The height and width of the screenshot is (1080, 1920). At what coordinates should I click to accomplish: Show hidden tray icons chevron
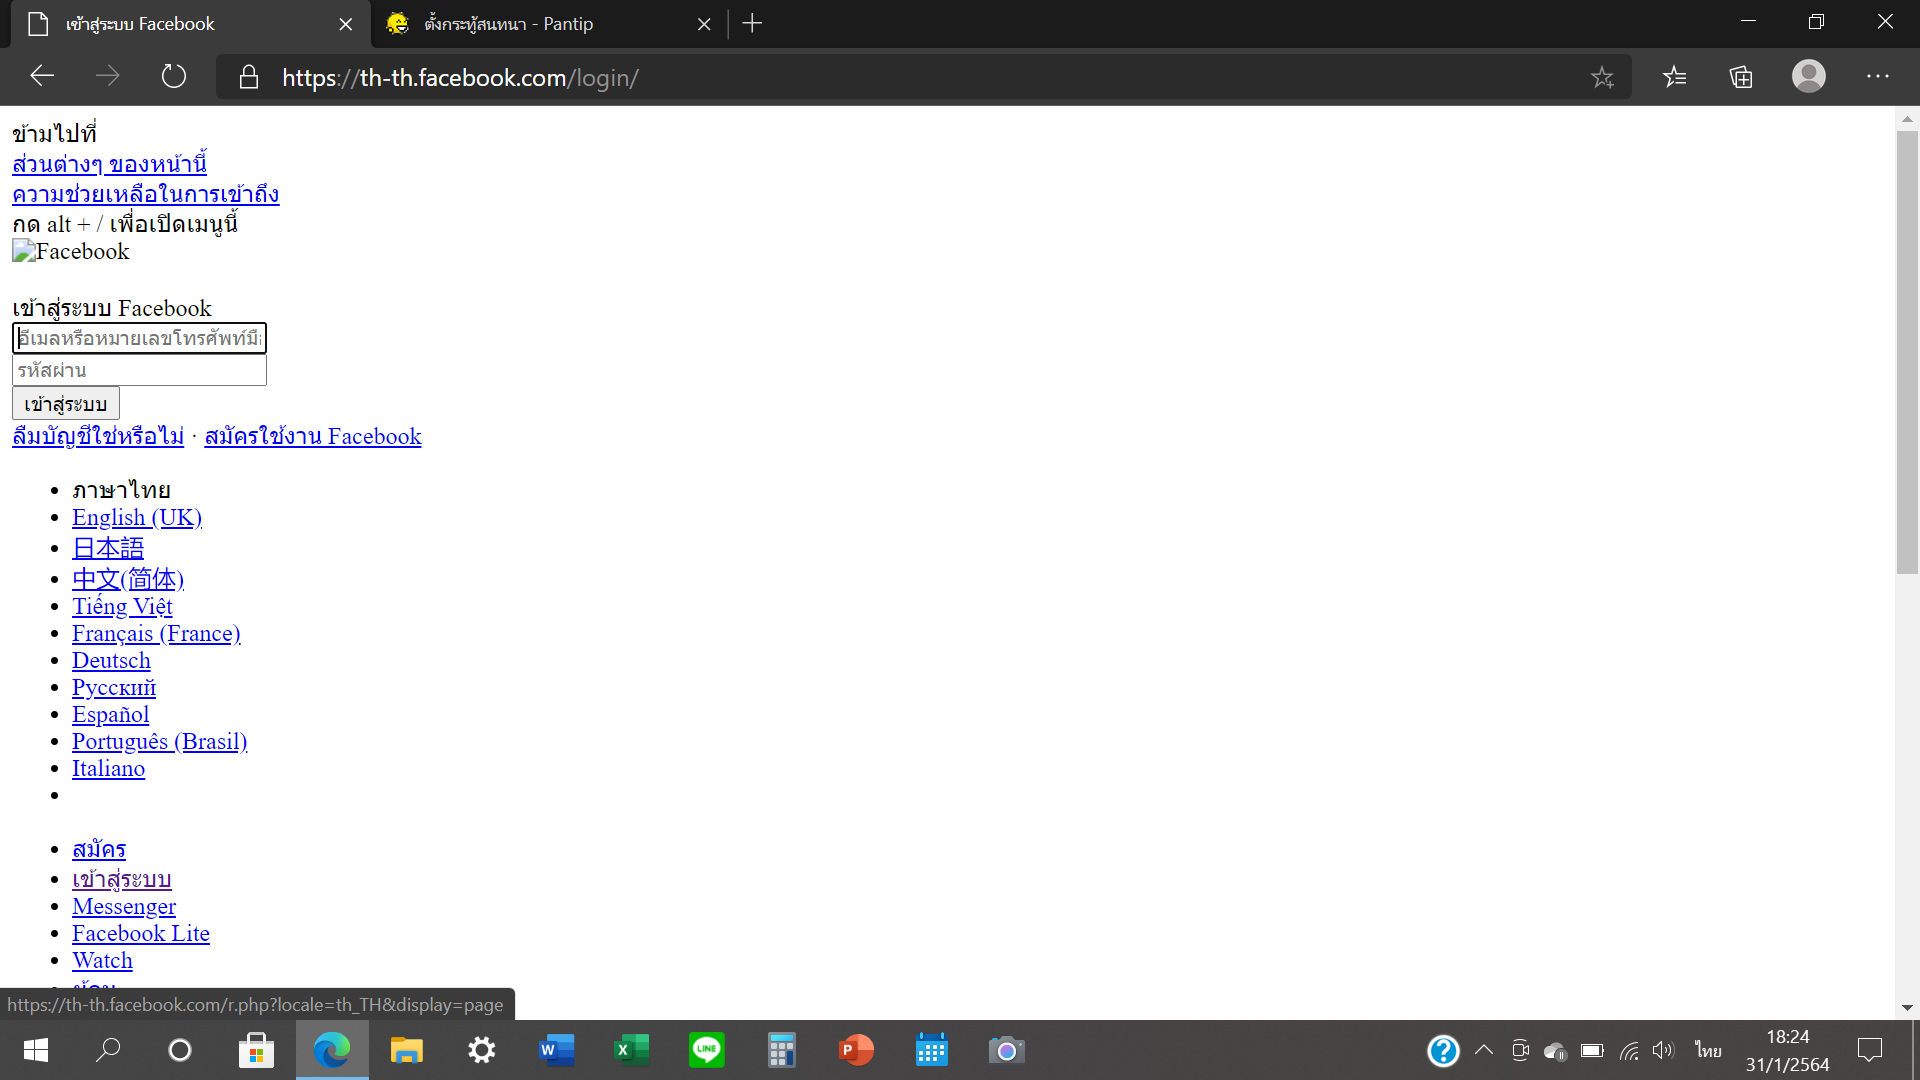coord(1484,1050)
